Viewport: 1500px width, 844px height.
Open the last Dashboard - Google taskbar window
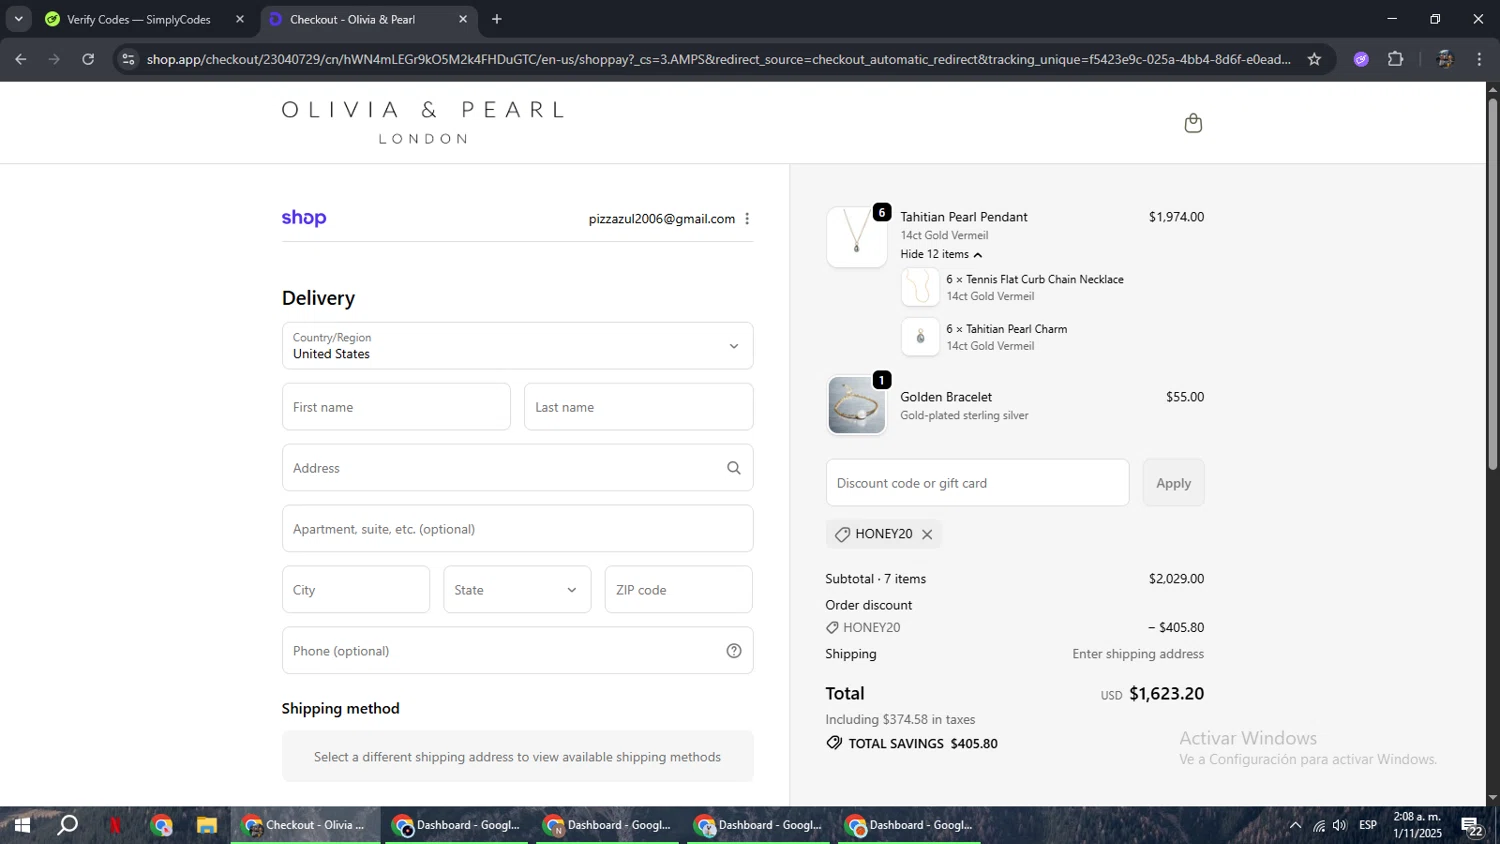coord(909,826)
